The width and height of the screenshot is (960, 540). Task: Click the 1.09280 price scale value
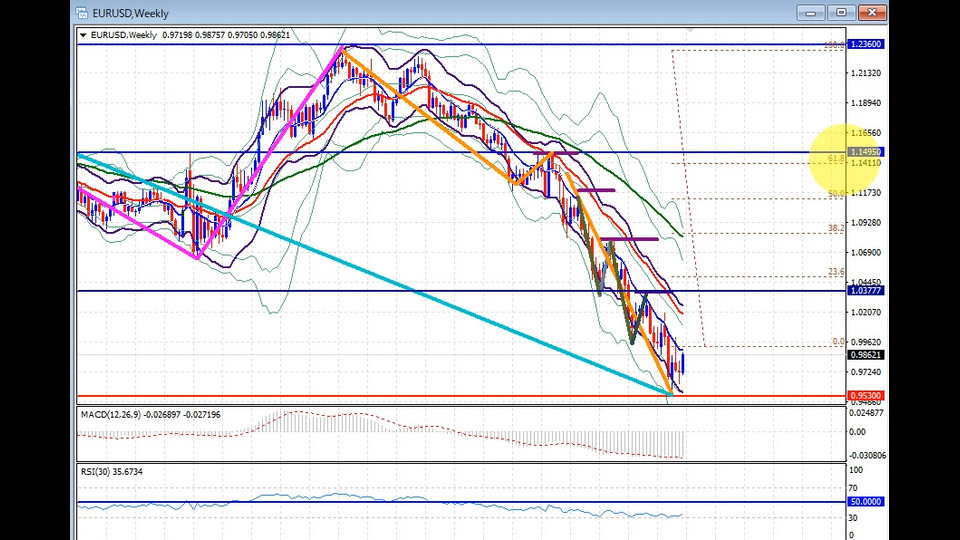[866, 222]
